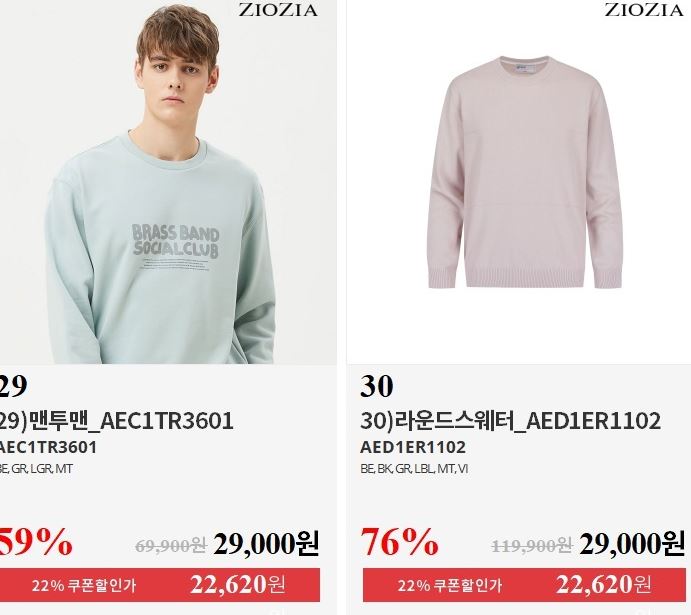
Task: Open the pink round sweater product image
Action: (x=519, y=182)
